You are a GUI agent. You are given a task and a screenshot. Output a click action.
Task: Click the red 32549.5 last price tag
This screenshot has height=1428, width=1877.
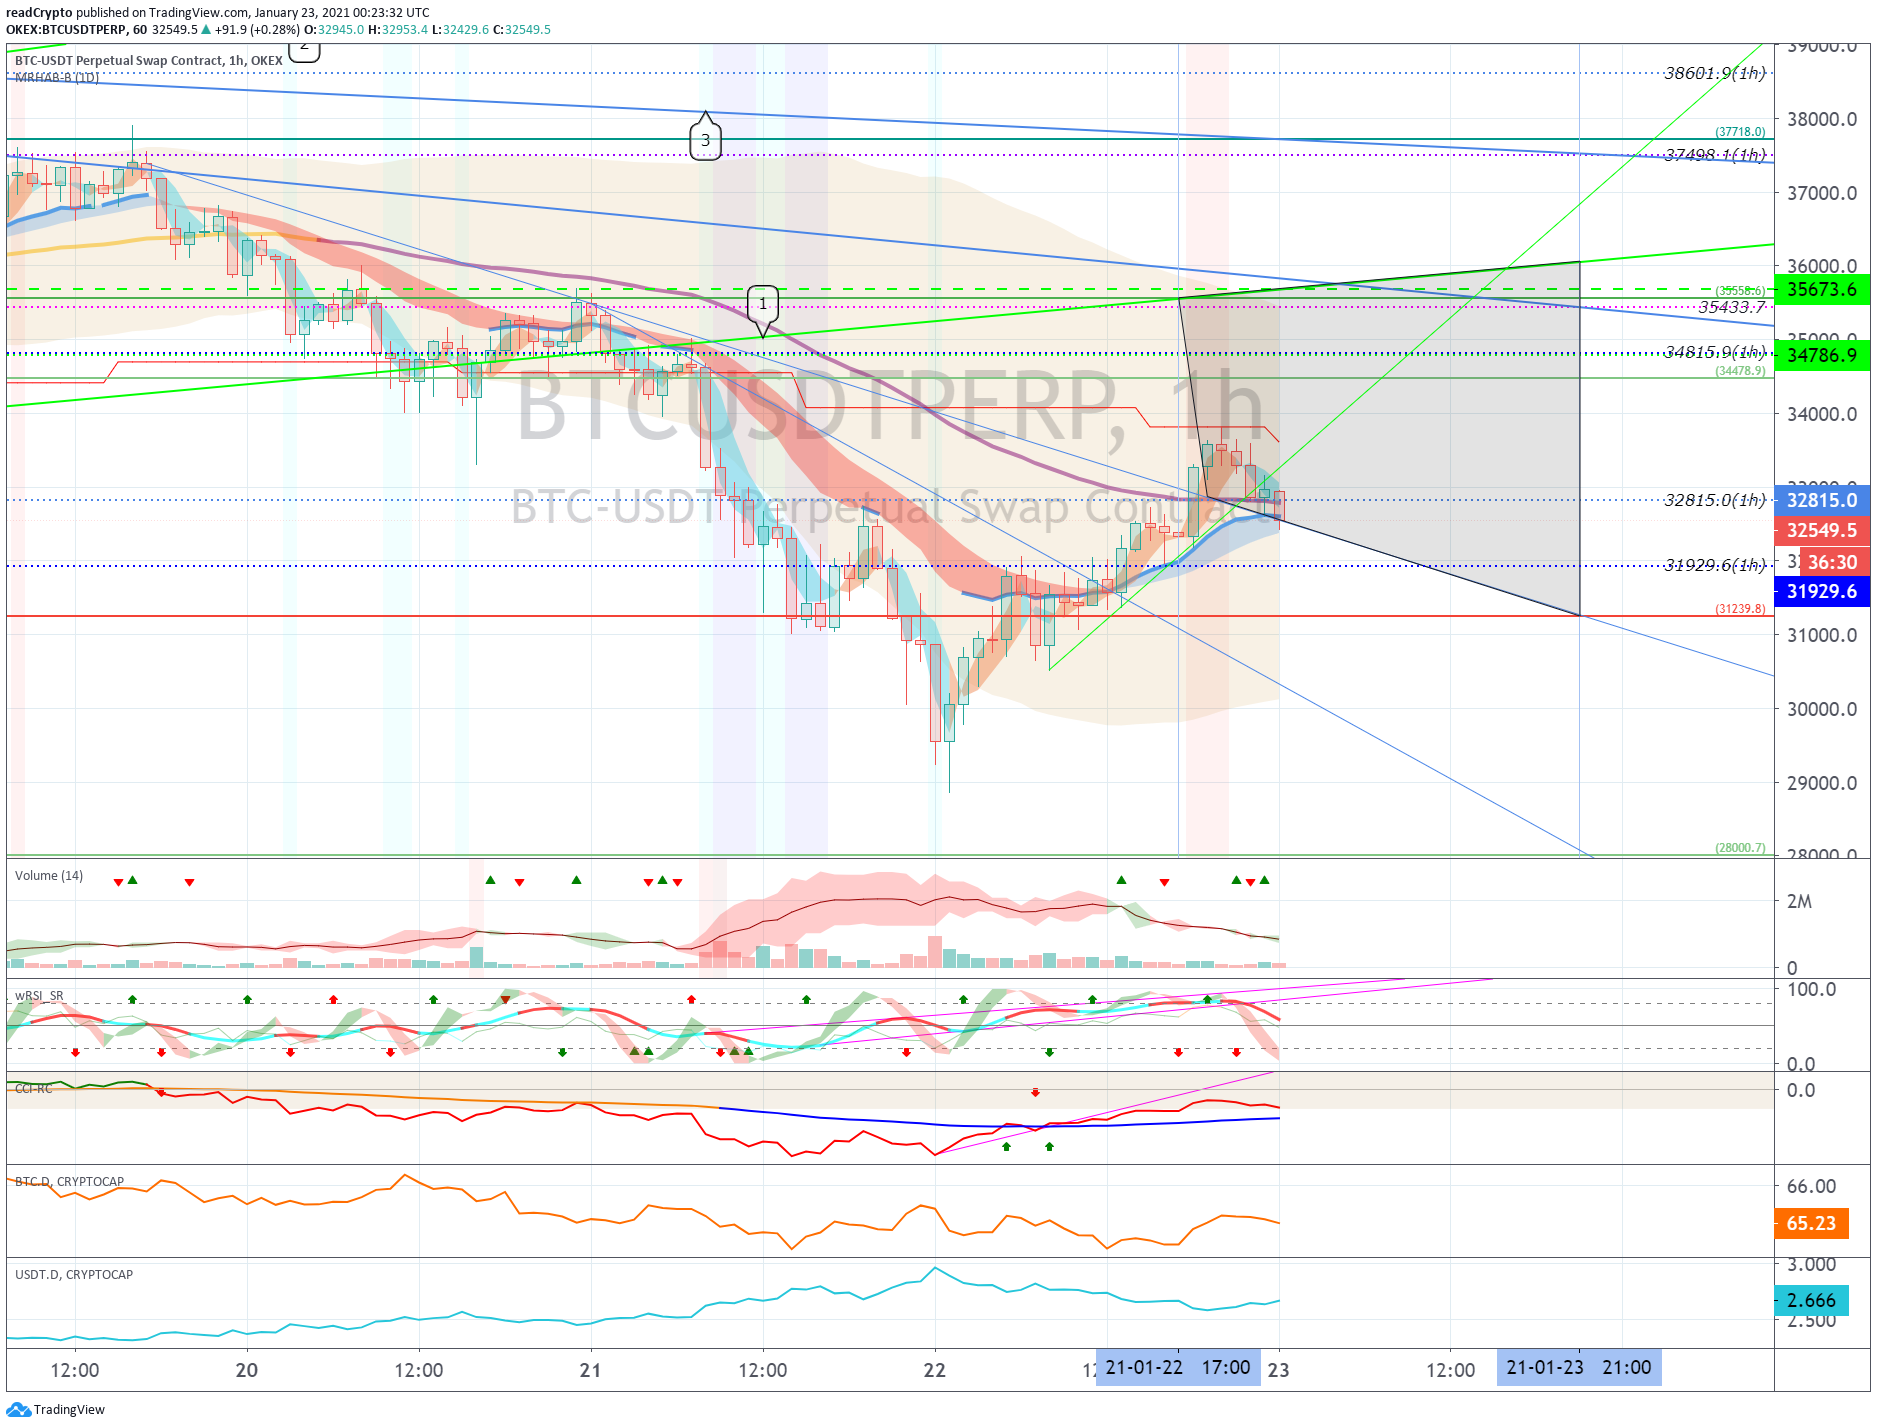coord(1822,530)
